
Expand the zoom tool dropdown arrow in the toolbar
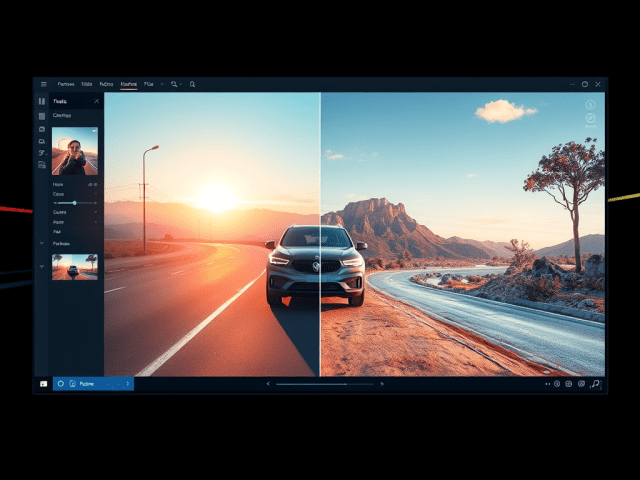pyautogui.click(x=180, y=85)
